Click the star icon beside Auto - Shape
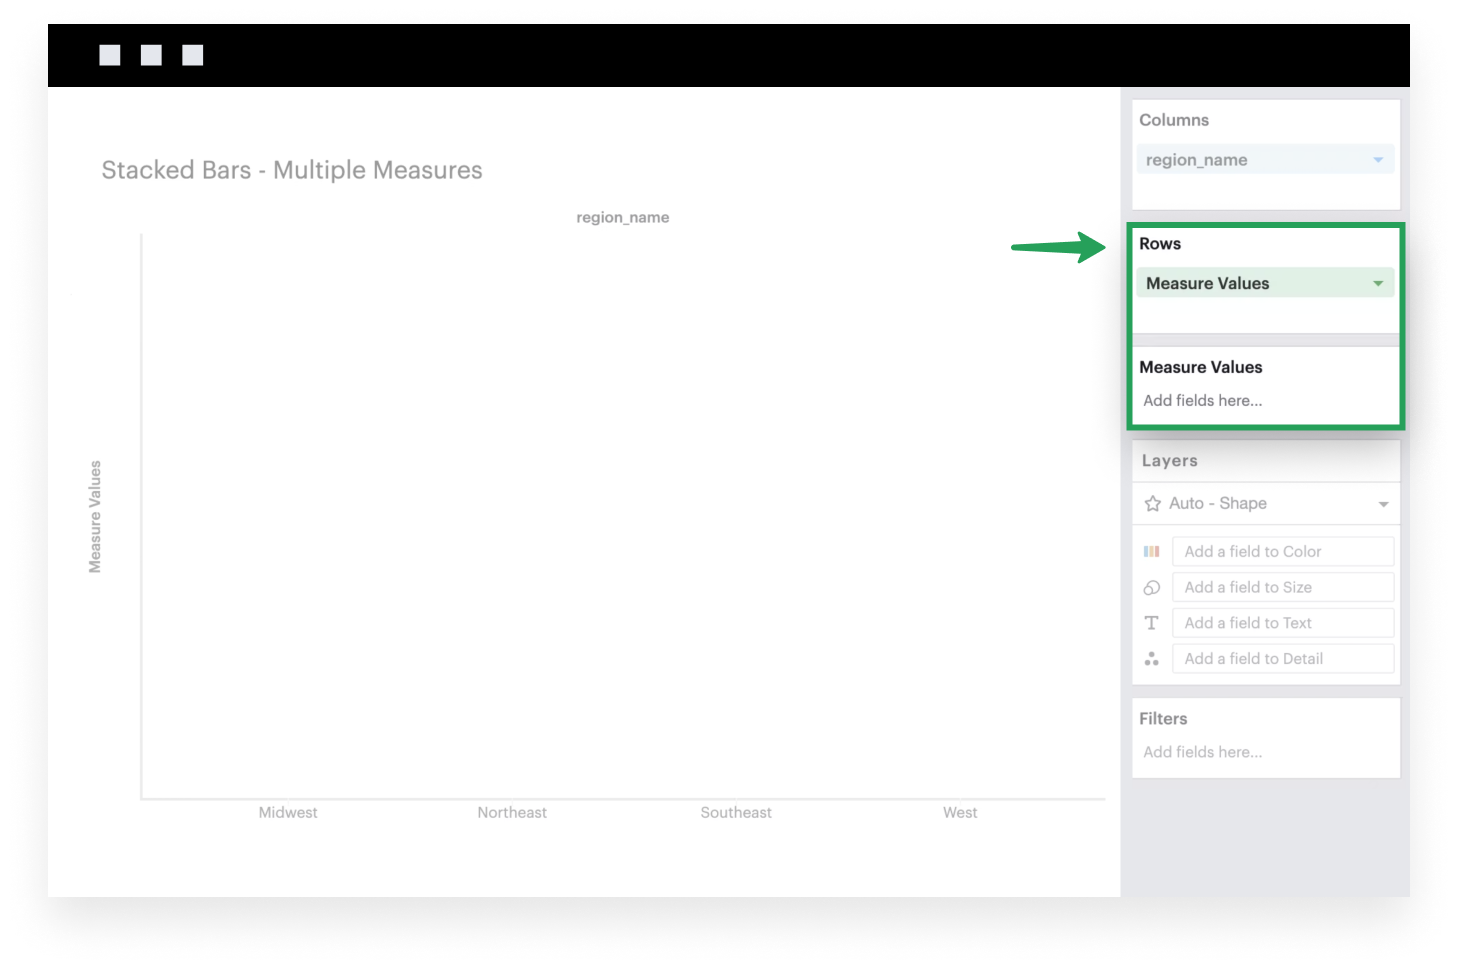This screenshot has height=970, width=1459. [x=1150, y=503]
